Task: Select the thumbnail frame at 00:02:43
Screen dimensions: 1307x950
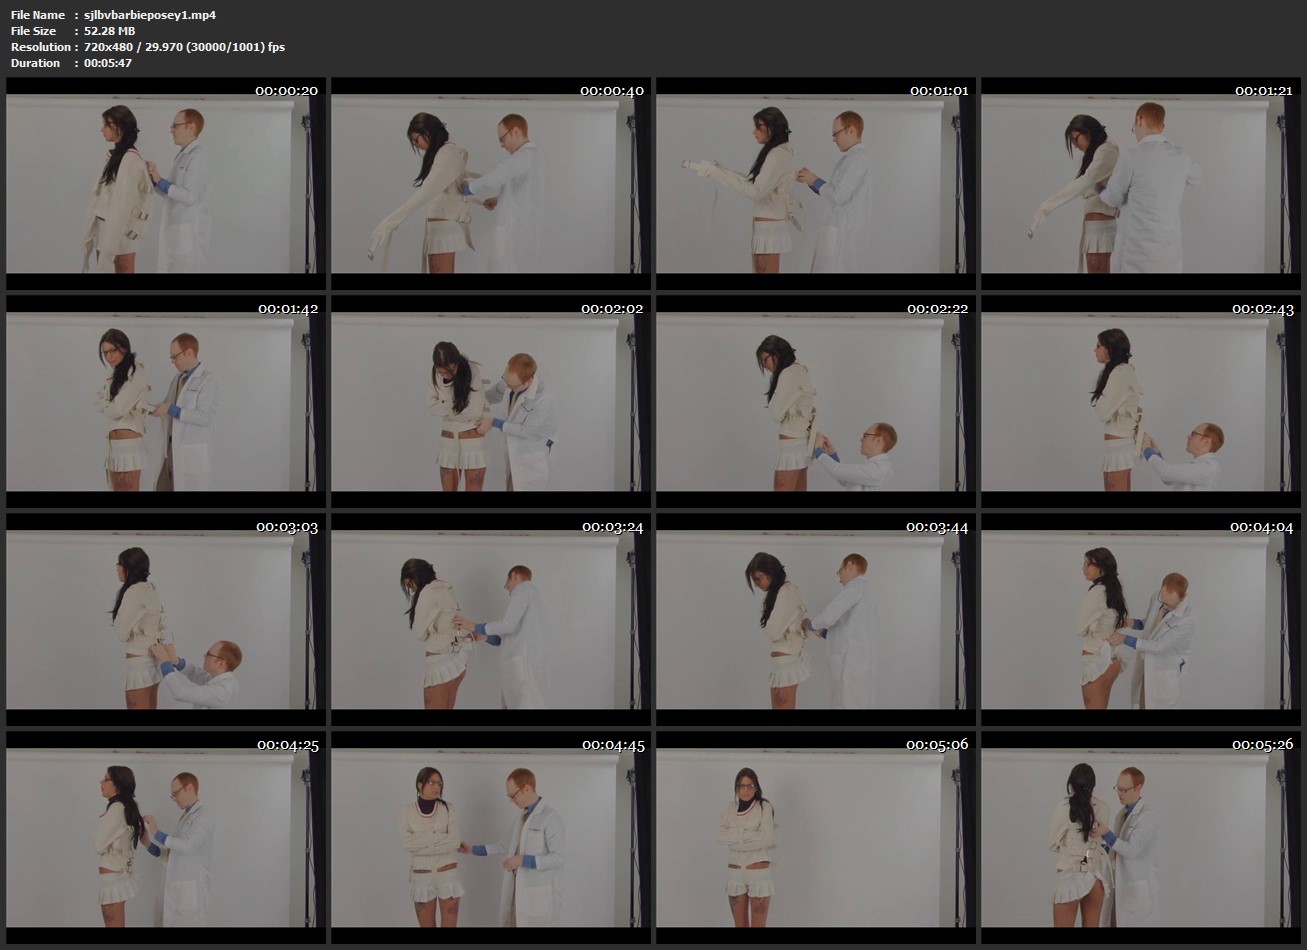Action: [1141, 402]
